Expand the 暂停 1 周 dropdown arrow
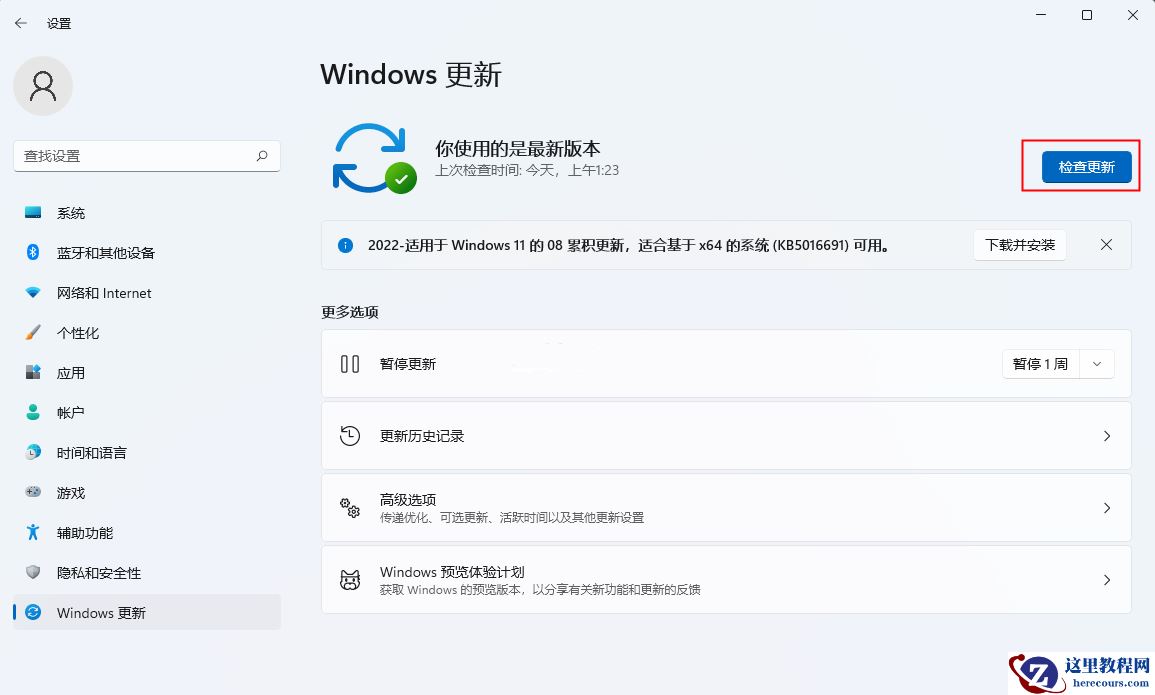Viewport: 1155px width, 695px height. pos(1096,364)
